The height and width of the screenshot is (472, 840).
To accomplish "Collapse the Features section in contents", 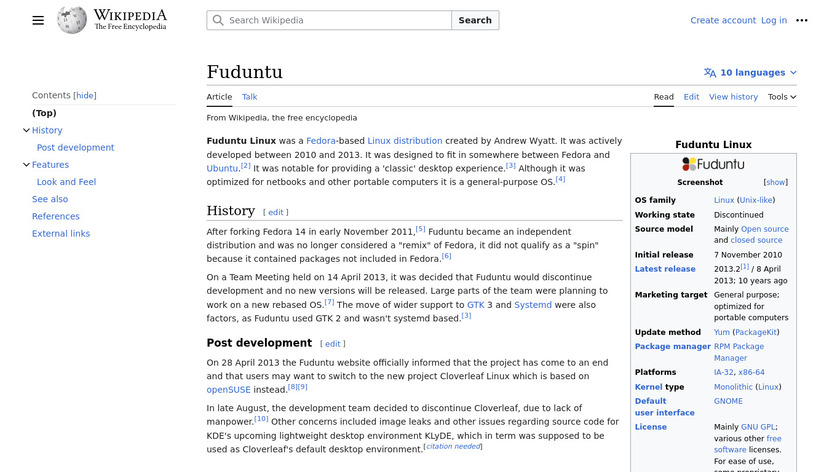I will click(x=26, y=164).
